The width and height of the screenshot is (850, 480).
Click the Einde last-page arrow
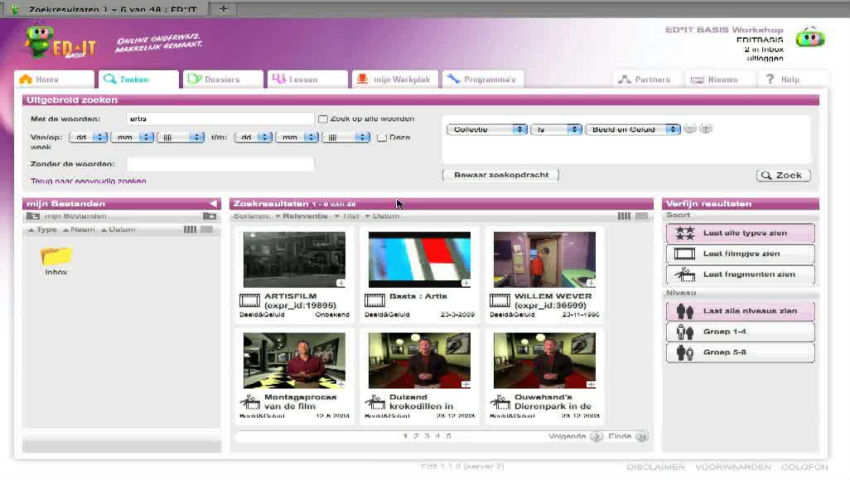point(641,437)
